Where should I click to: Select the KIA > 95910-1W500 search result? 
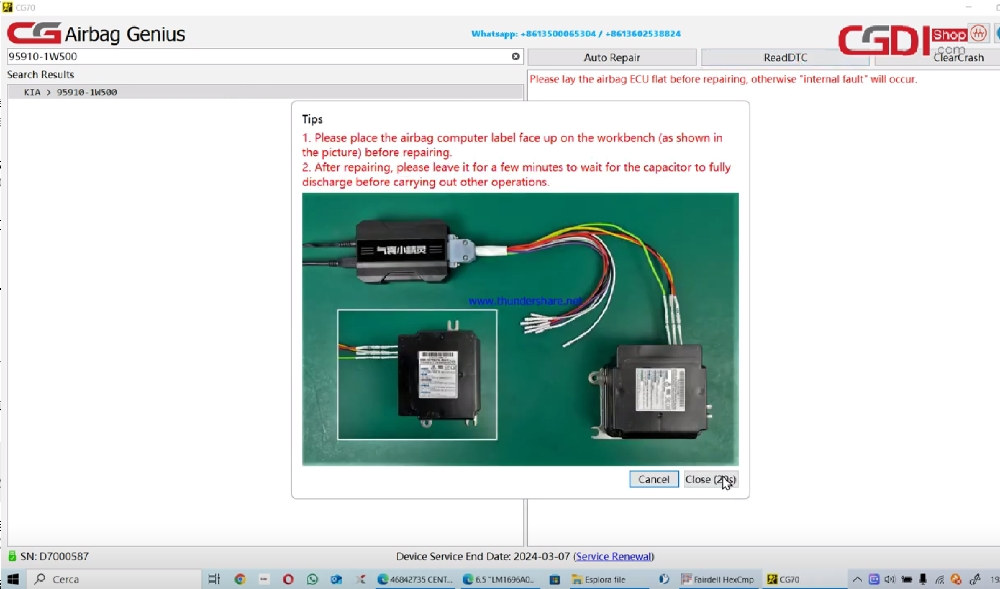click(x=265, y=92)
